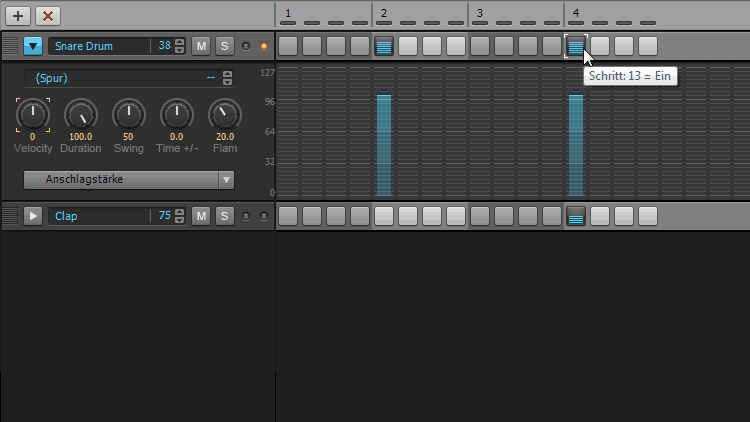Image resolution: width=750 pixels, height=422 pixels.
Task: Click the Velocity knob
Action: pos(32,115)
